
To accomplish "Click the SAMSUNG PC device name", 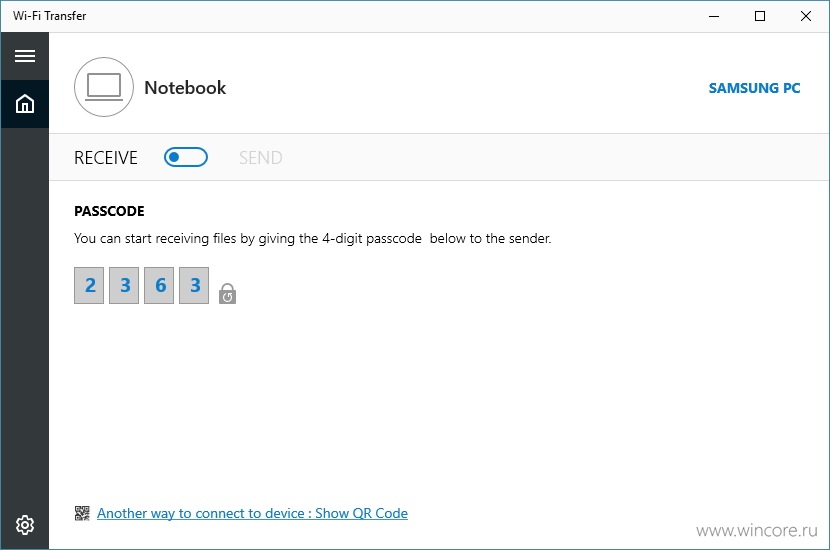I will (x=754, y=88).
